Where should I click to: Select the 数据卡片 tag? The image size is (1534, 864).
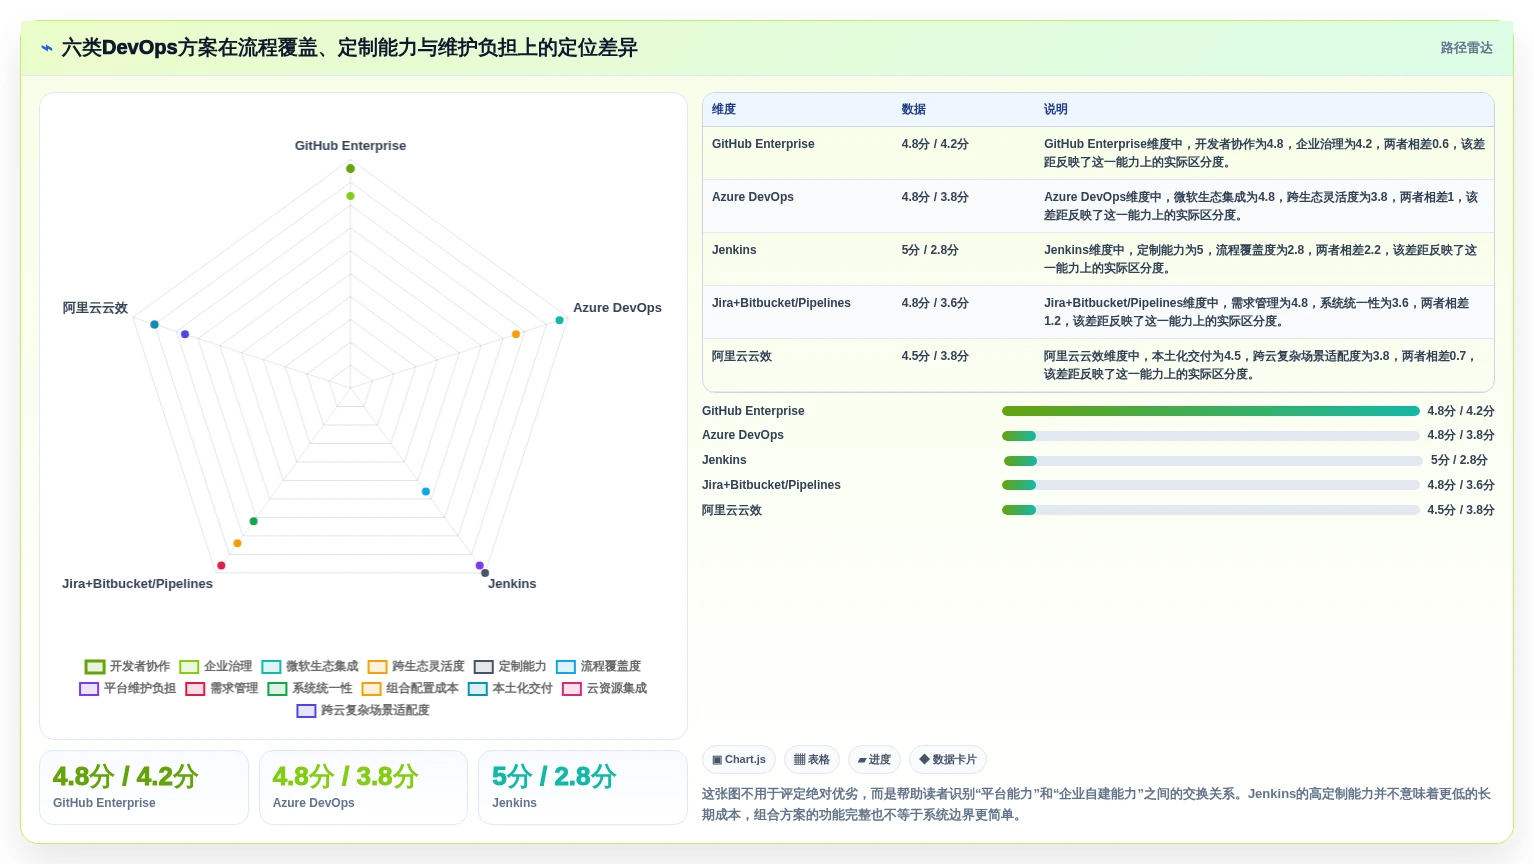point(948,760)
